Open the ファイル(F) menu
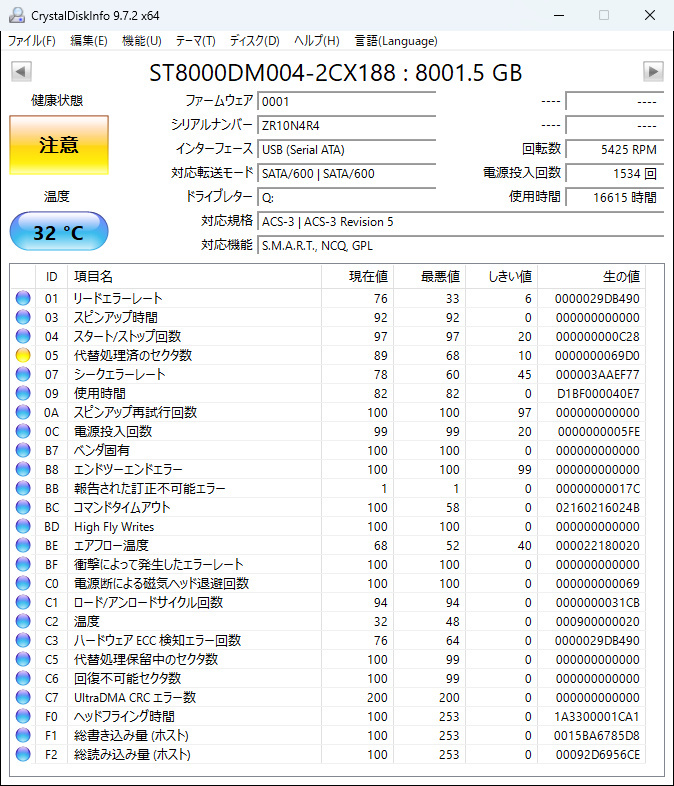This screenshot has width=674, height=786. [x=32, y=41]
